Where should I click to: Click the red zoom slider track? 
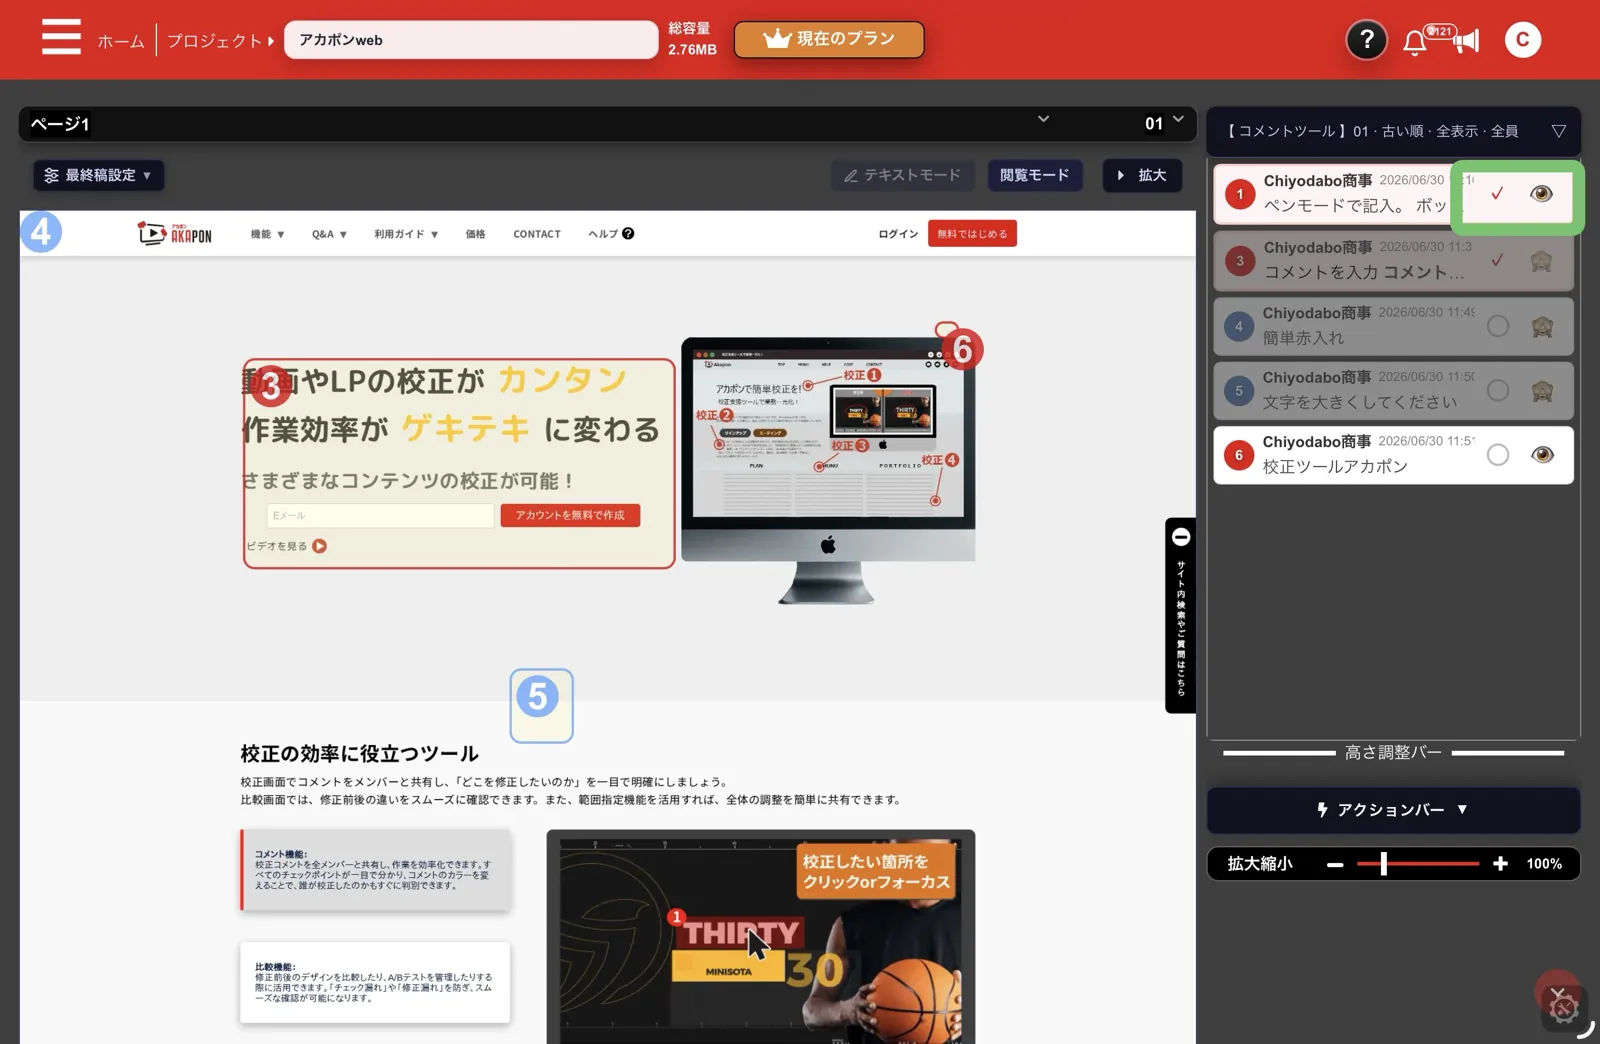(1418, 864)
